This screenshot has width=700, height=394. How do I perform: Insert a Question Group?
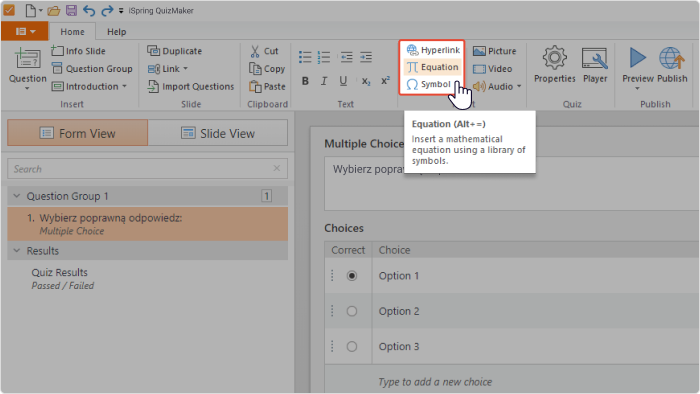(x=92, y=69)
